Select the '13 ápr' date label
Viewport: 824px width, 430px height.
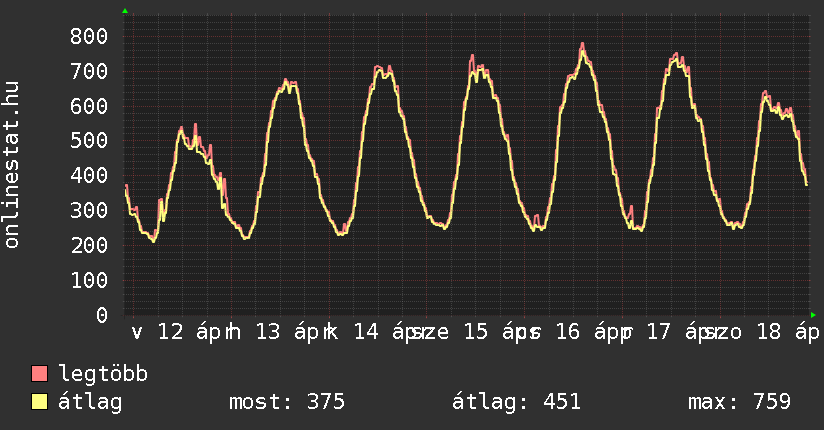coord(291,332)
